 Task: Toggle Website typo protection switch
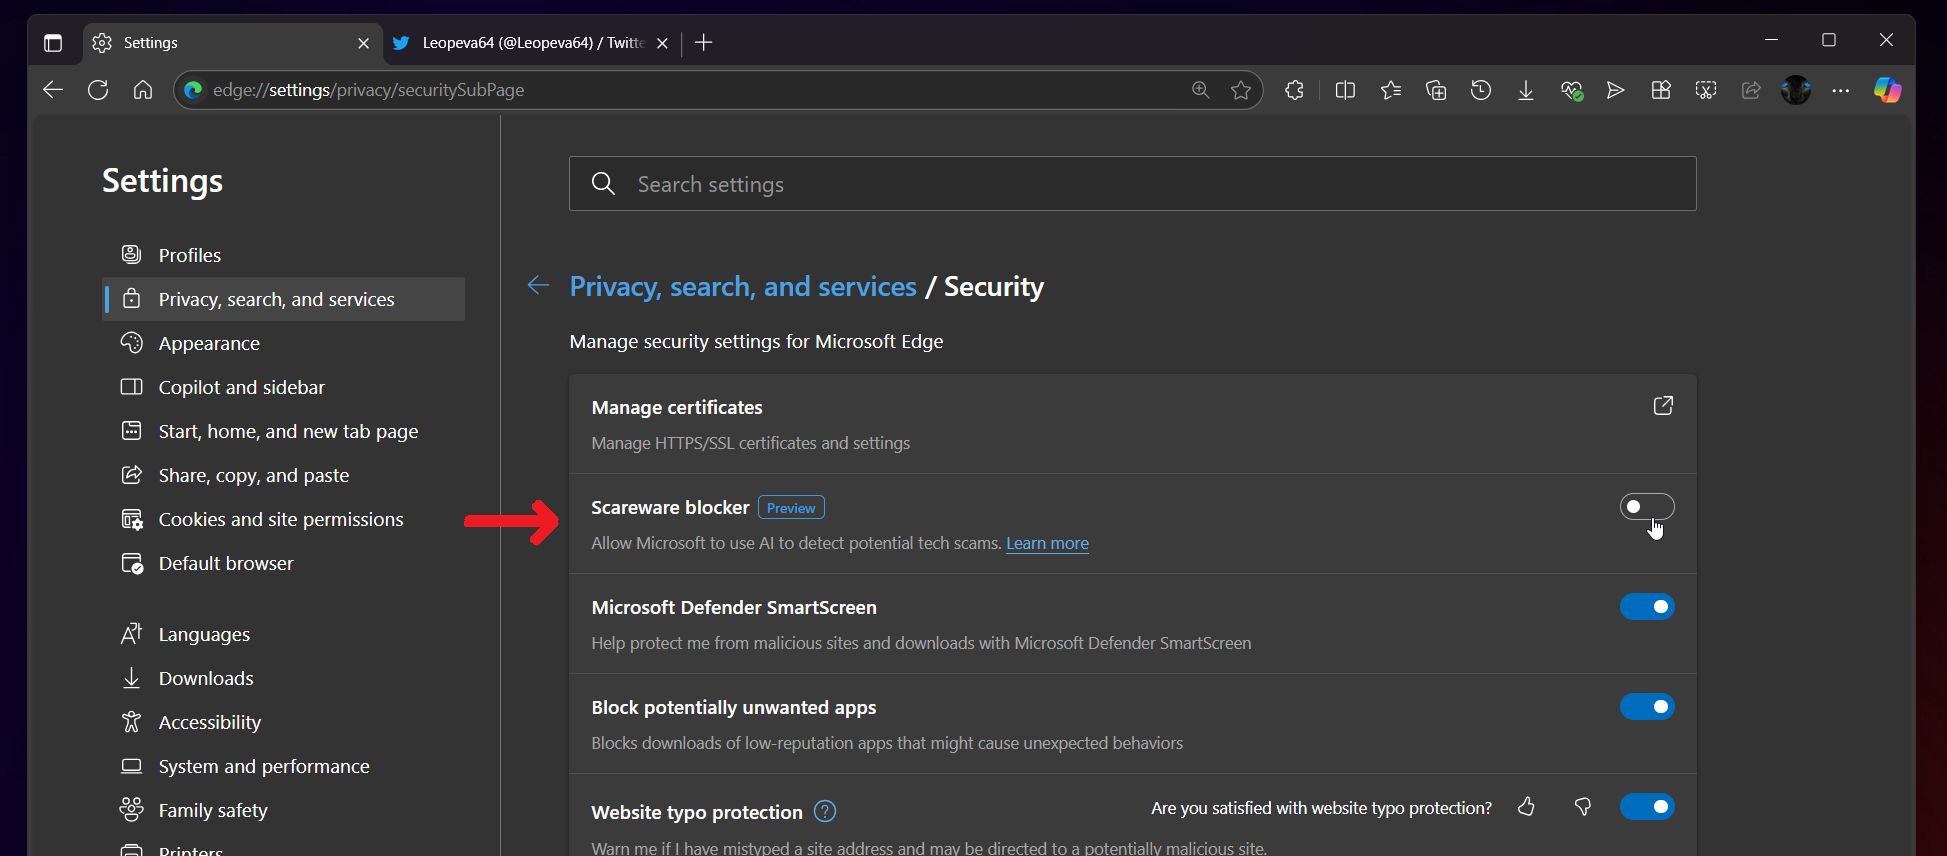1646,807
